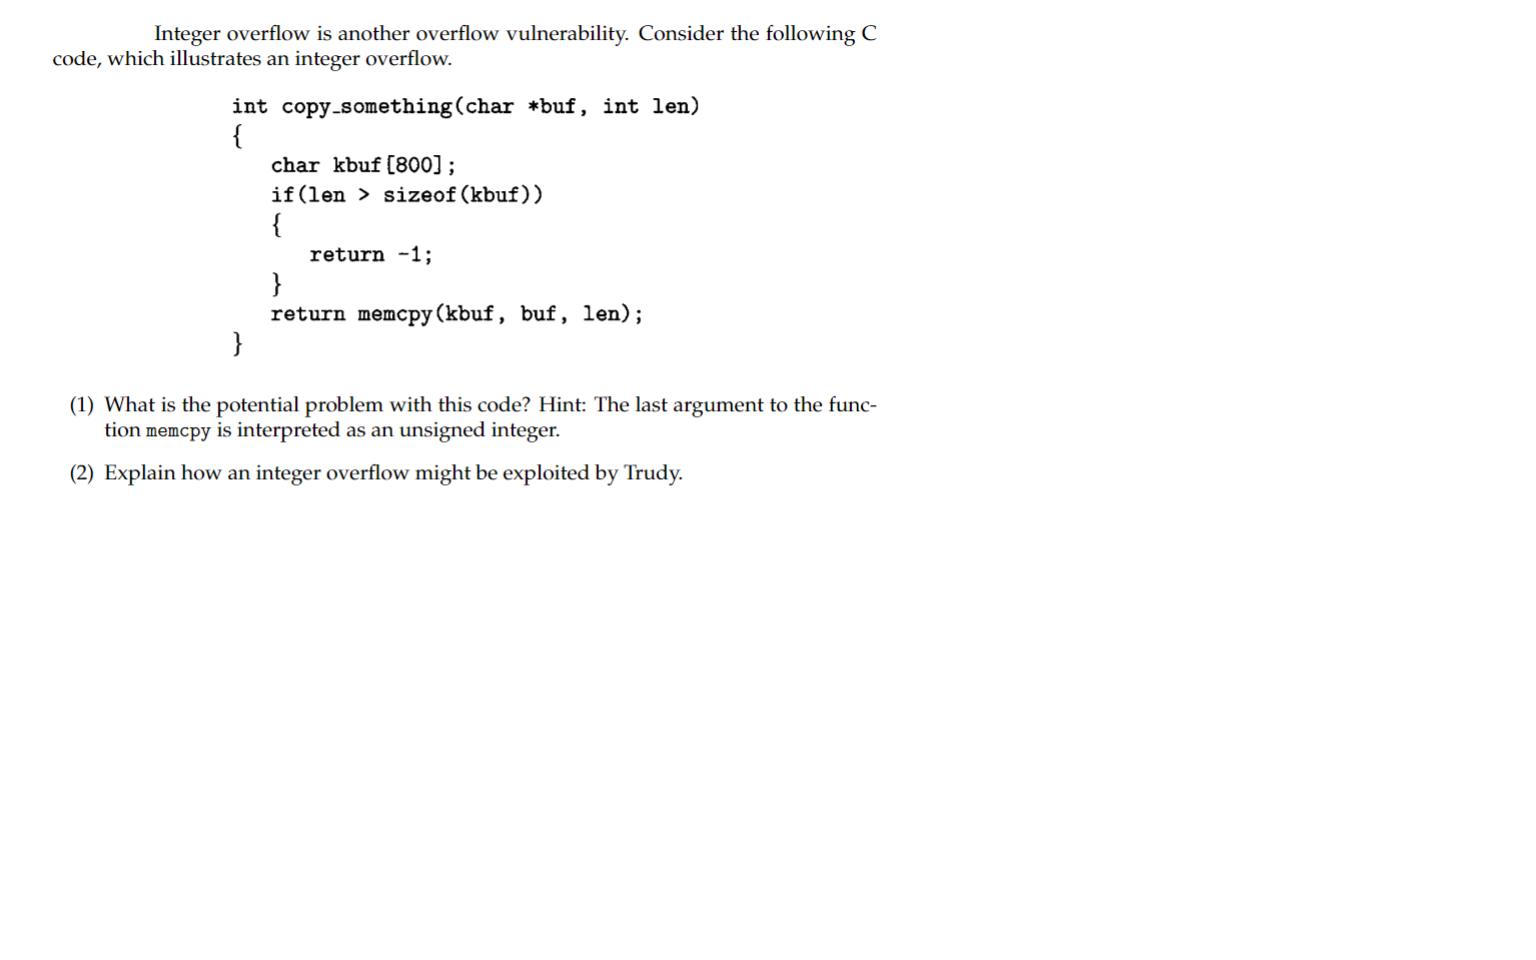
Task: Click the 'return -1;' statement
Action: [x=371, y=255]
